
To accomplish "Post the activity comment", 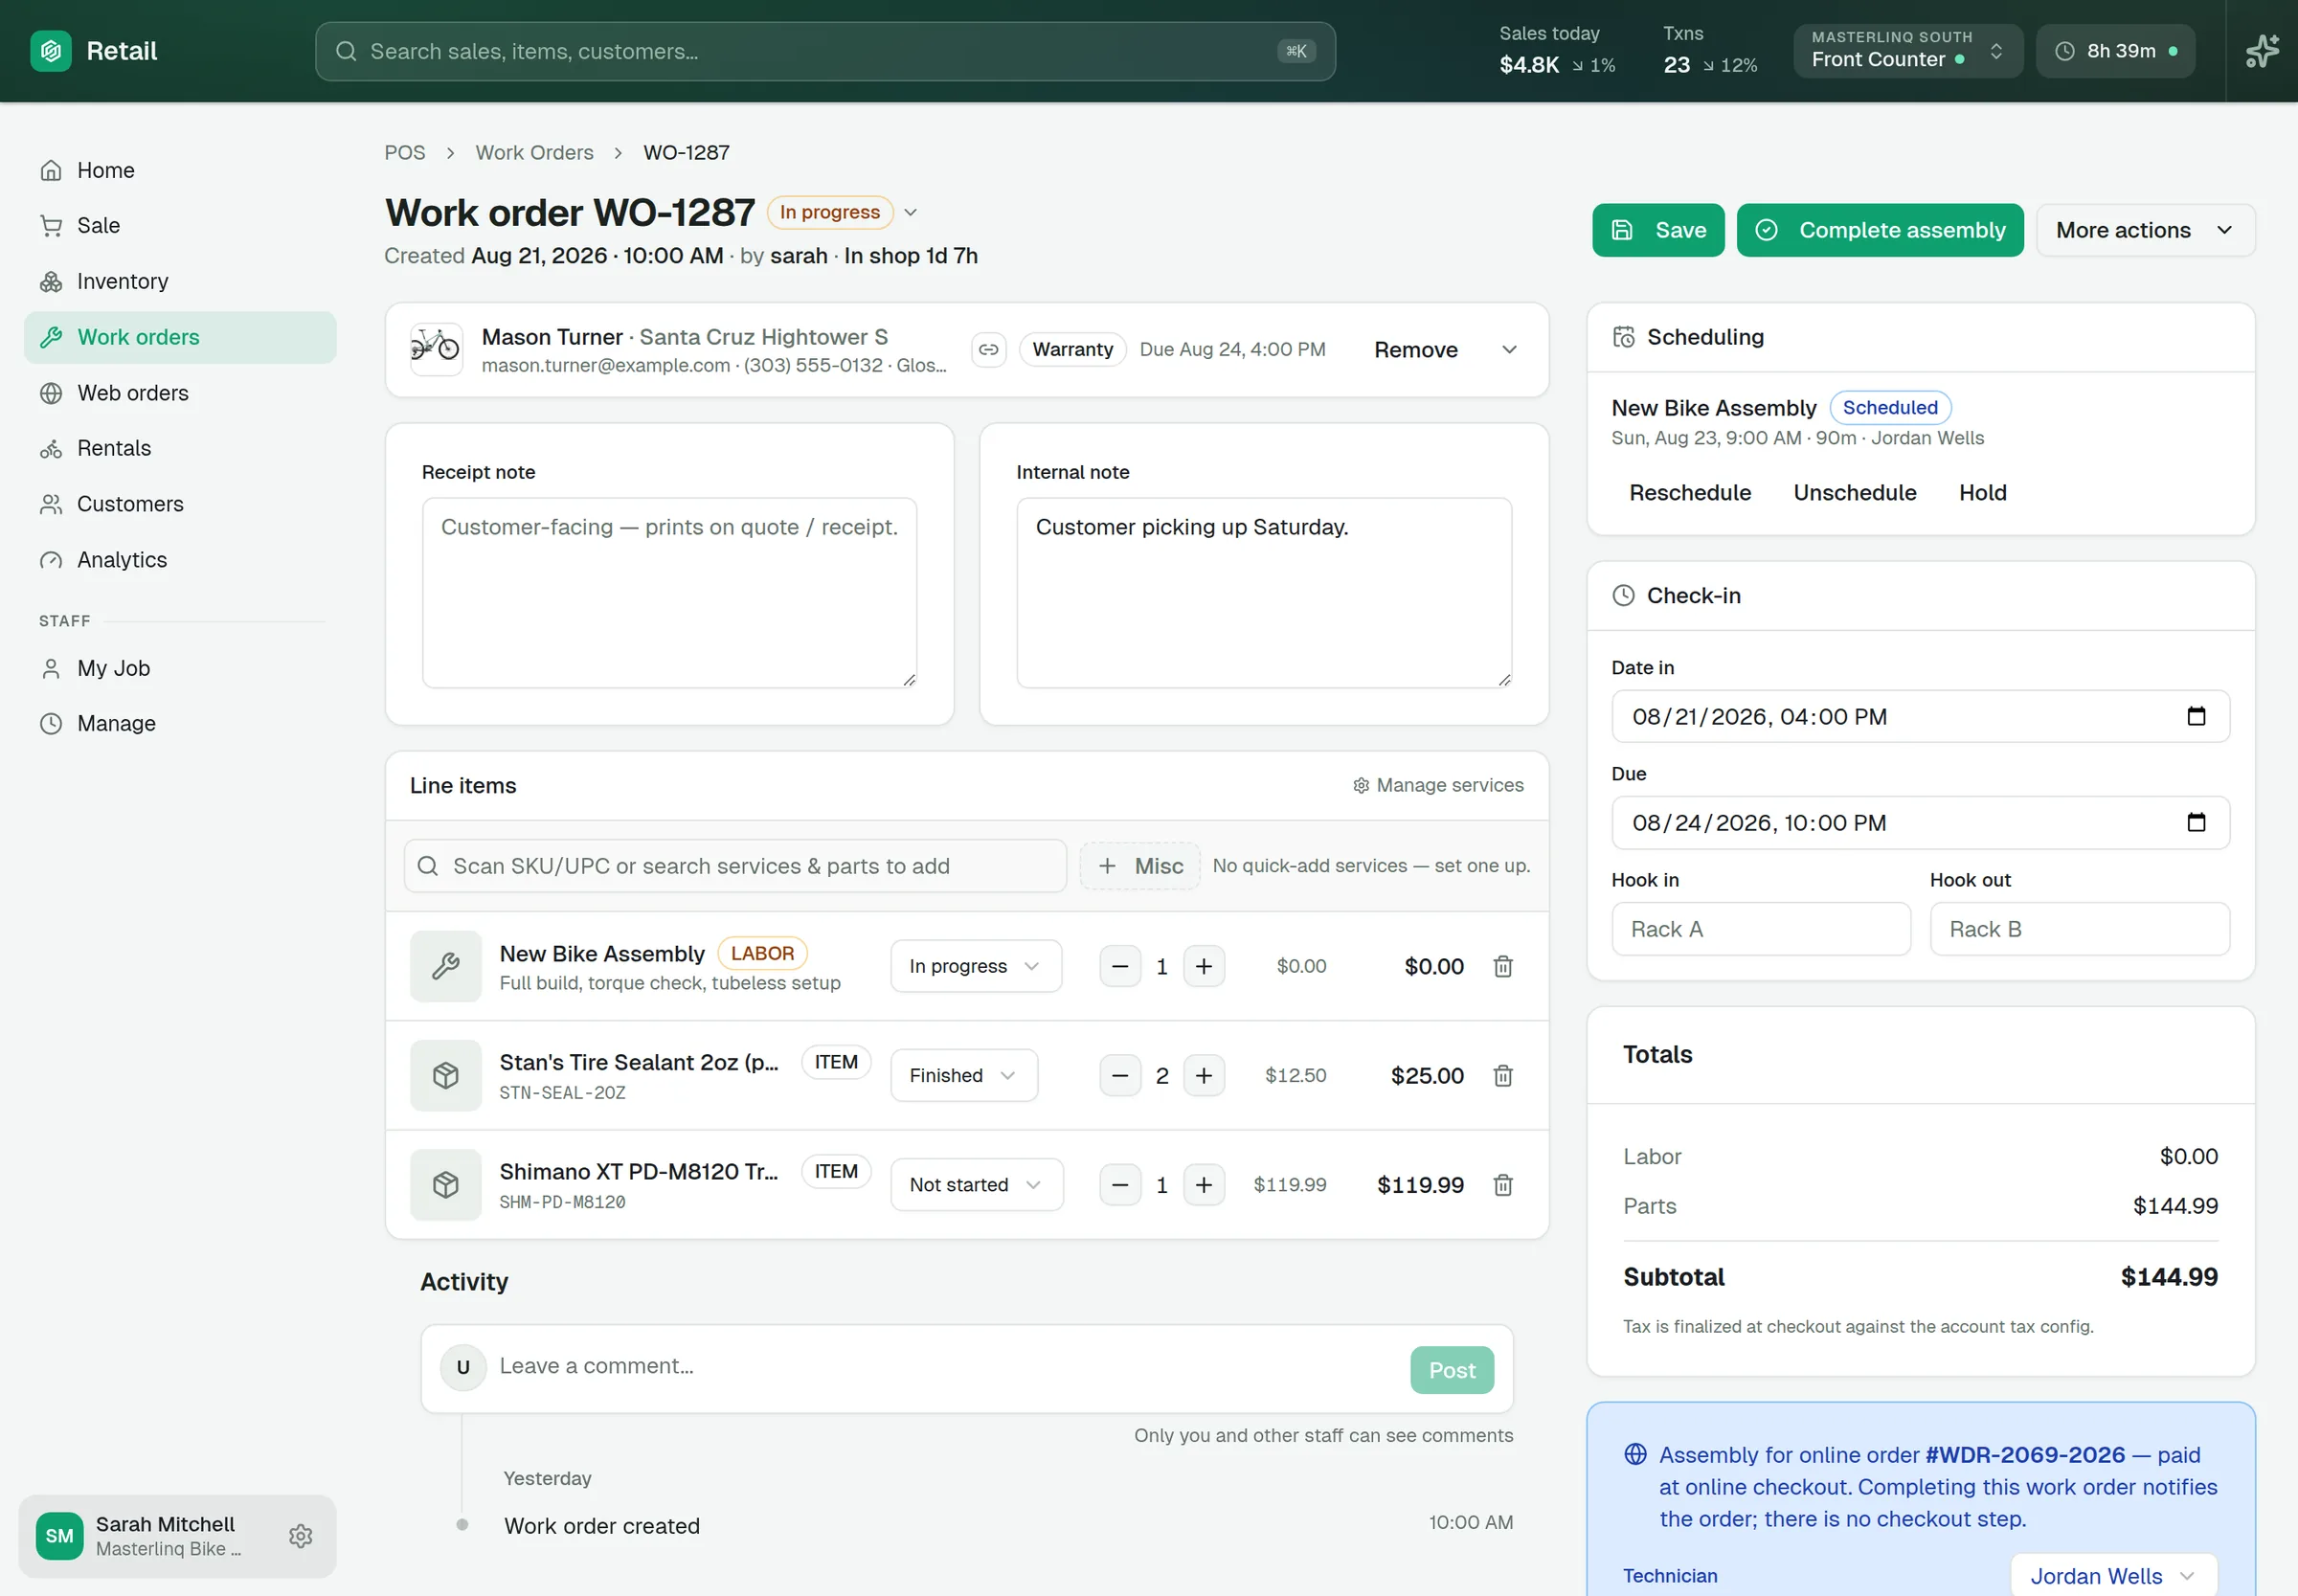I will pyautogui.click(x=1451, y=1370).
